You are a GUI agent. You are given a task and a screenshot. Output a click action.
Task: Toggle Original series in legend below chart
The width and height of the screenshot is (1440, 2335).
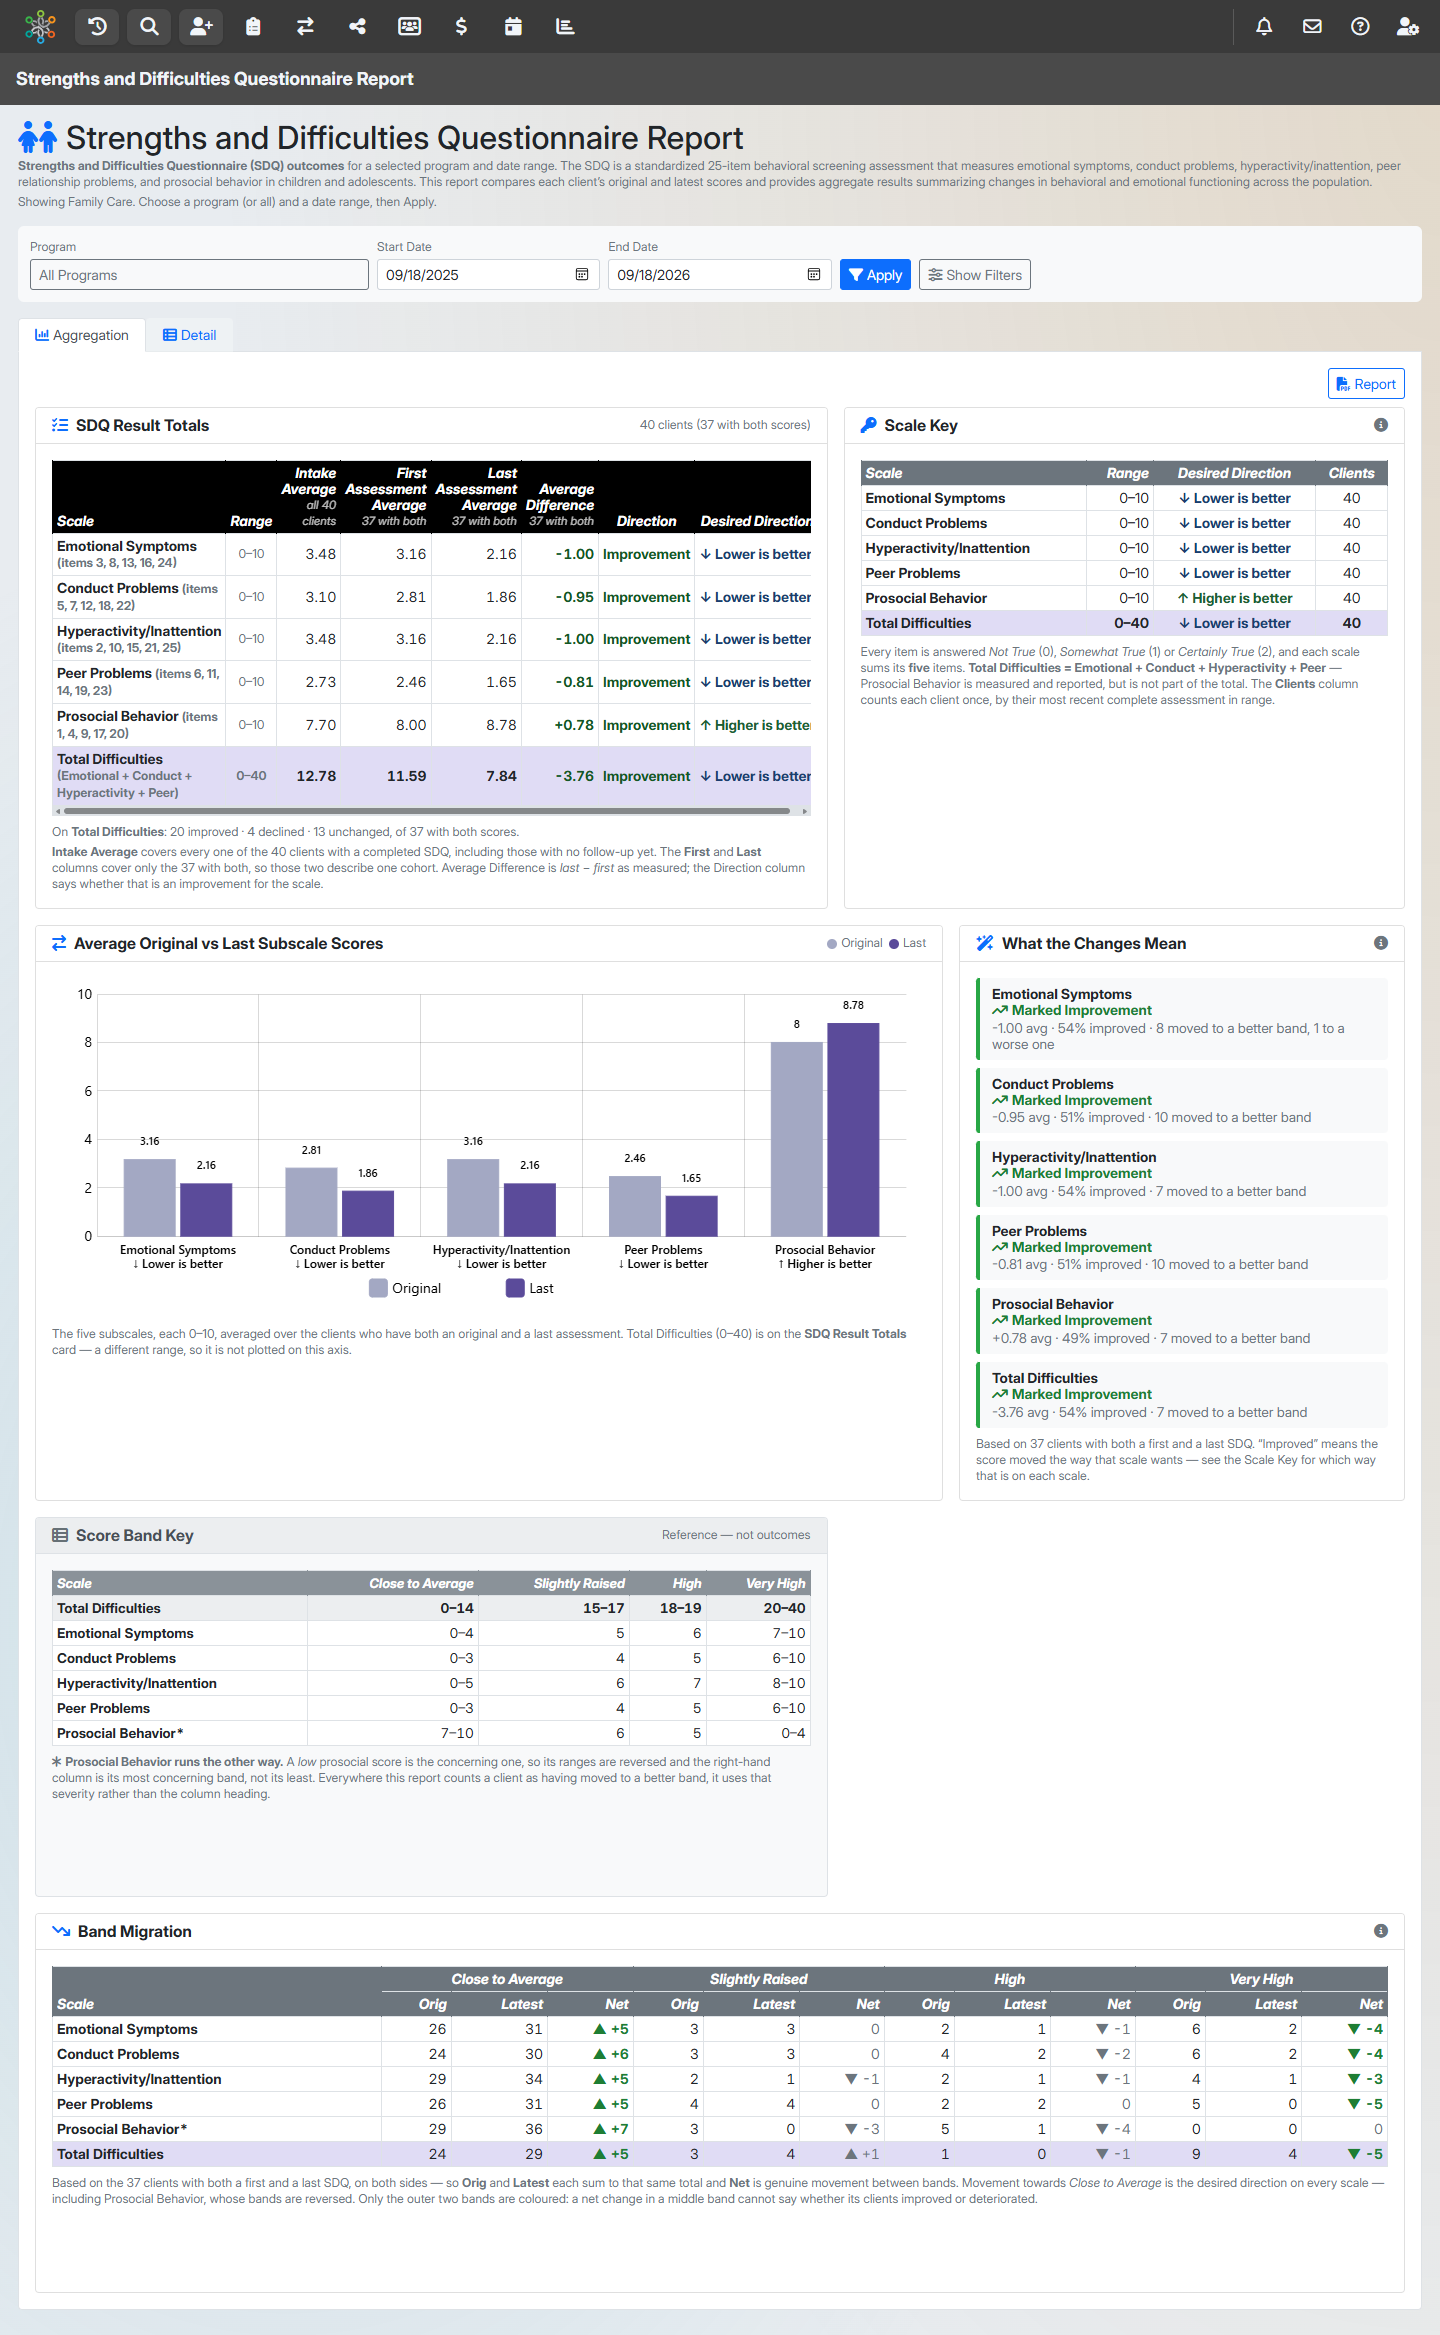click(x=405, y=1288)
